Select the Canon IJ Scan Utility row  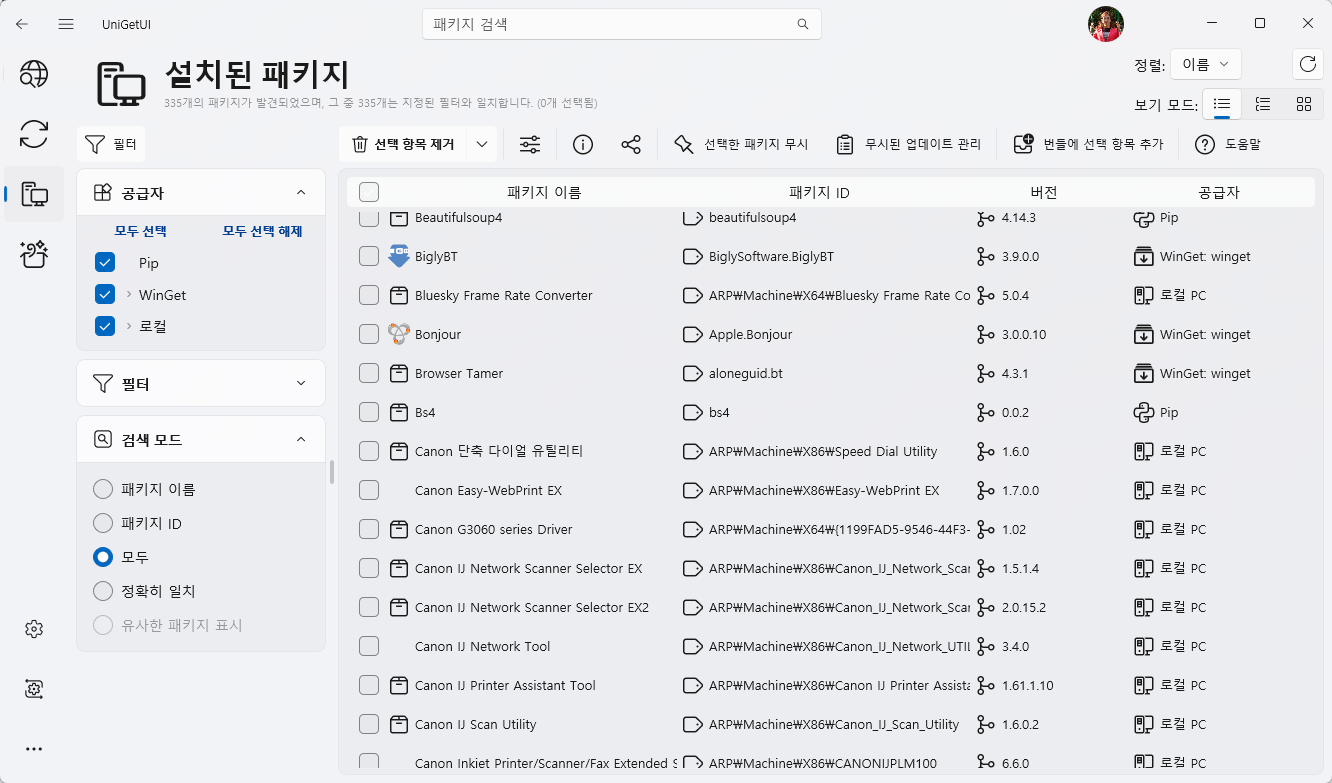coord(830,725)
